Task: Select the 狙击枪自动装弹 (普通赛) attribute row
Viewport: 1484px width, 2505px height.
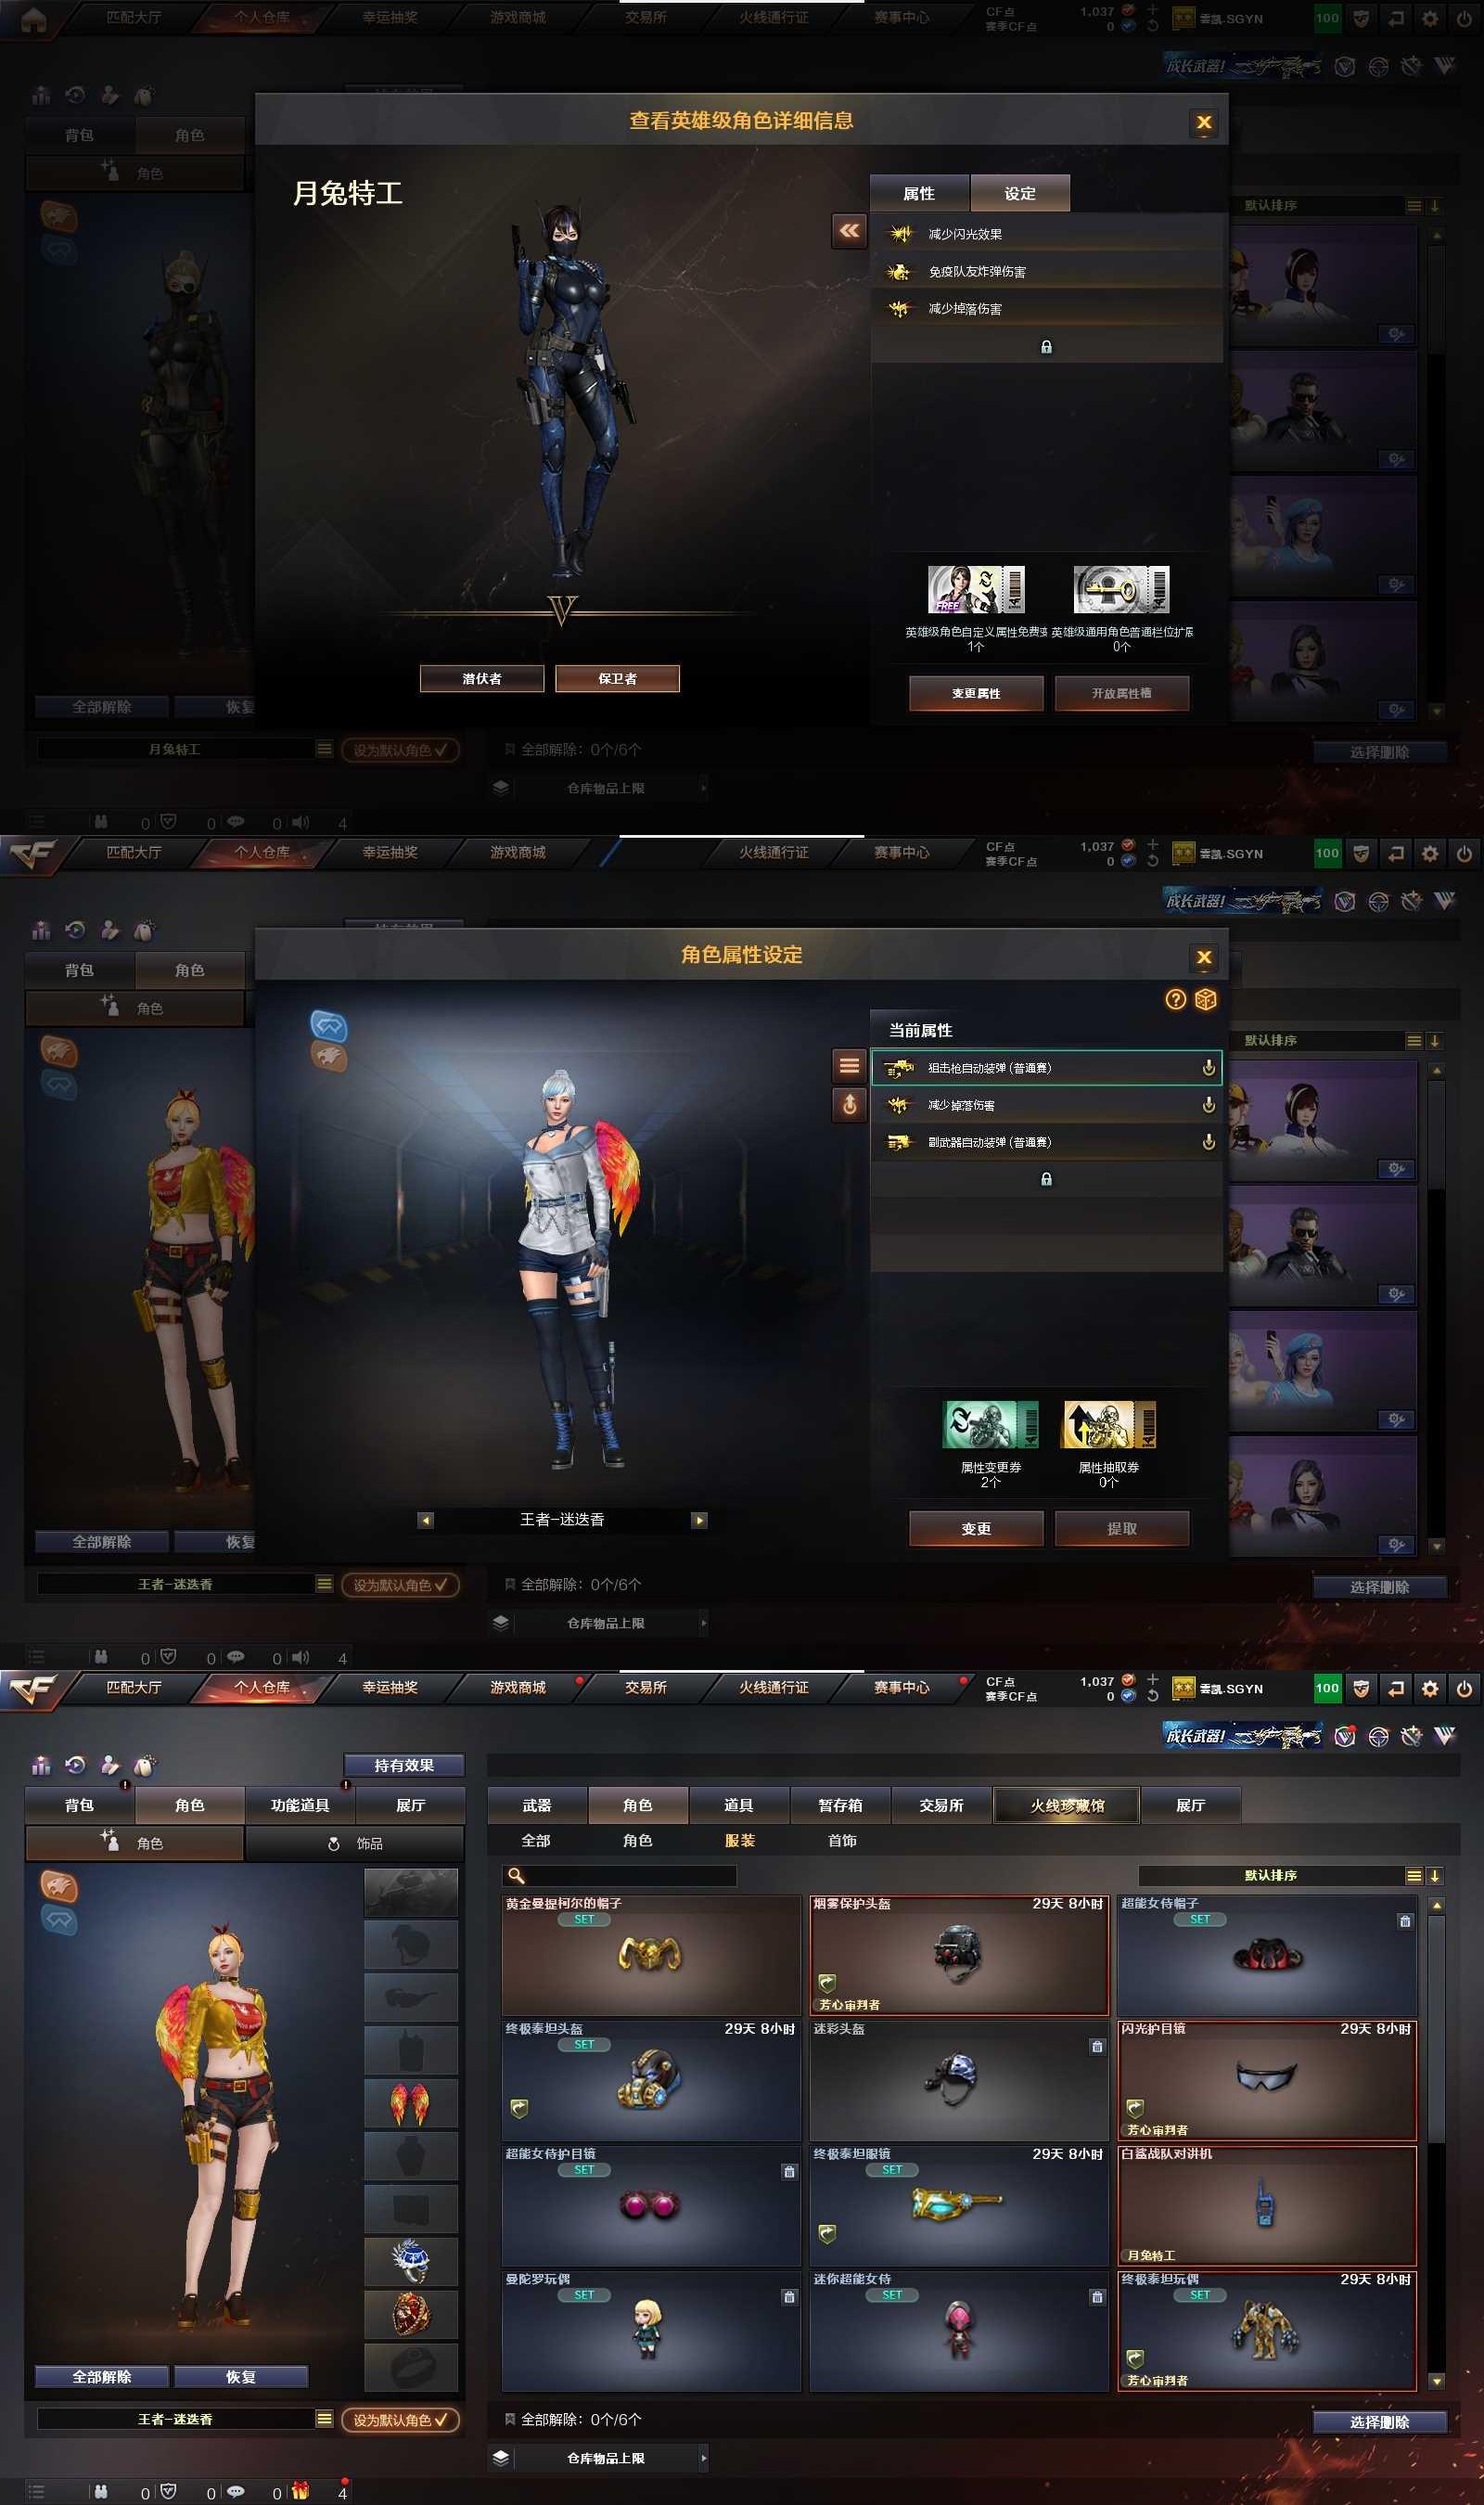Action: point(1046,1068)
